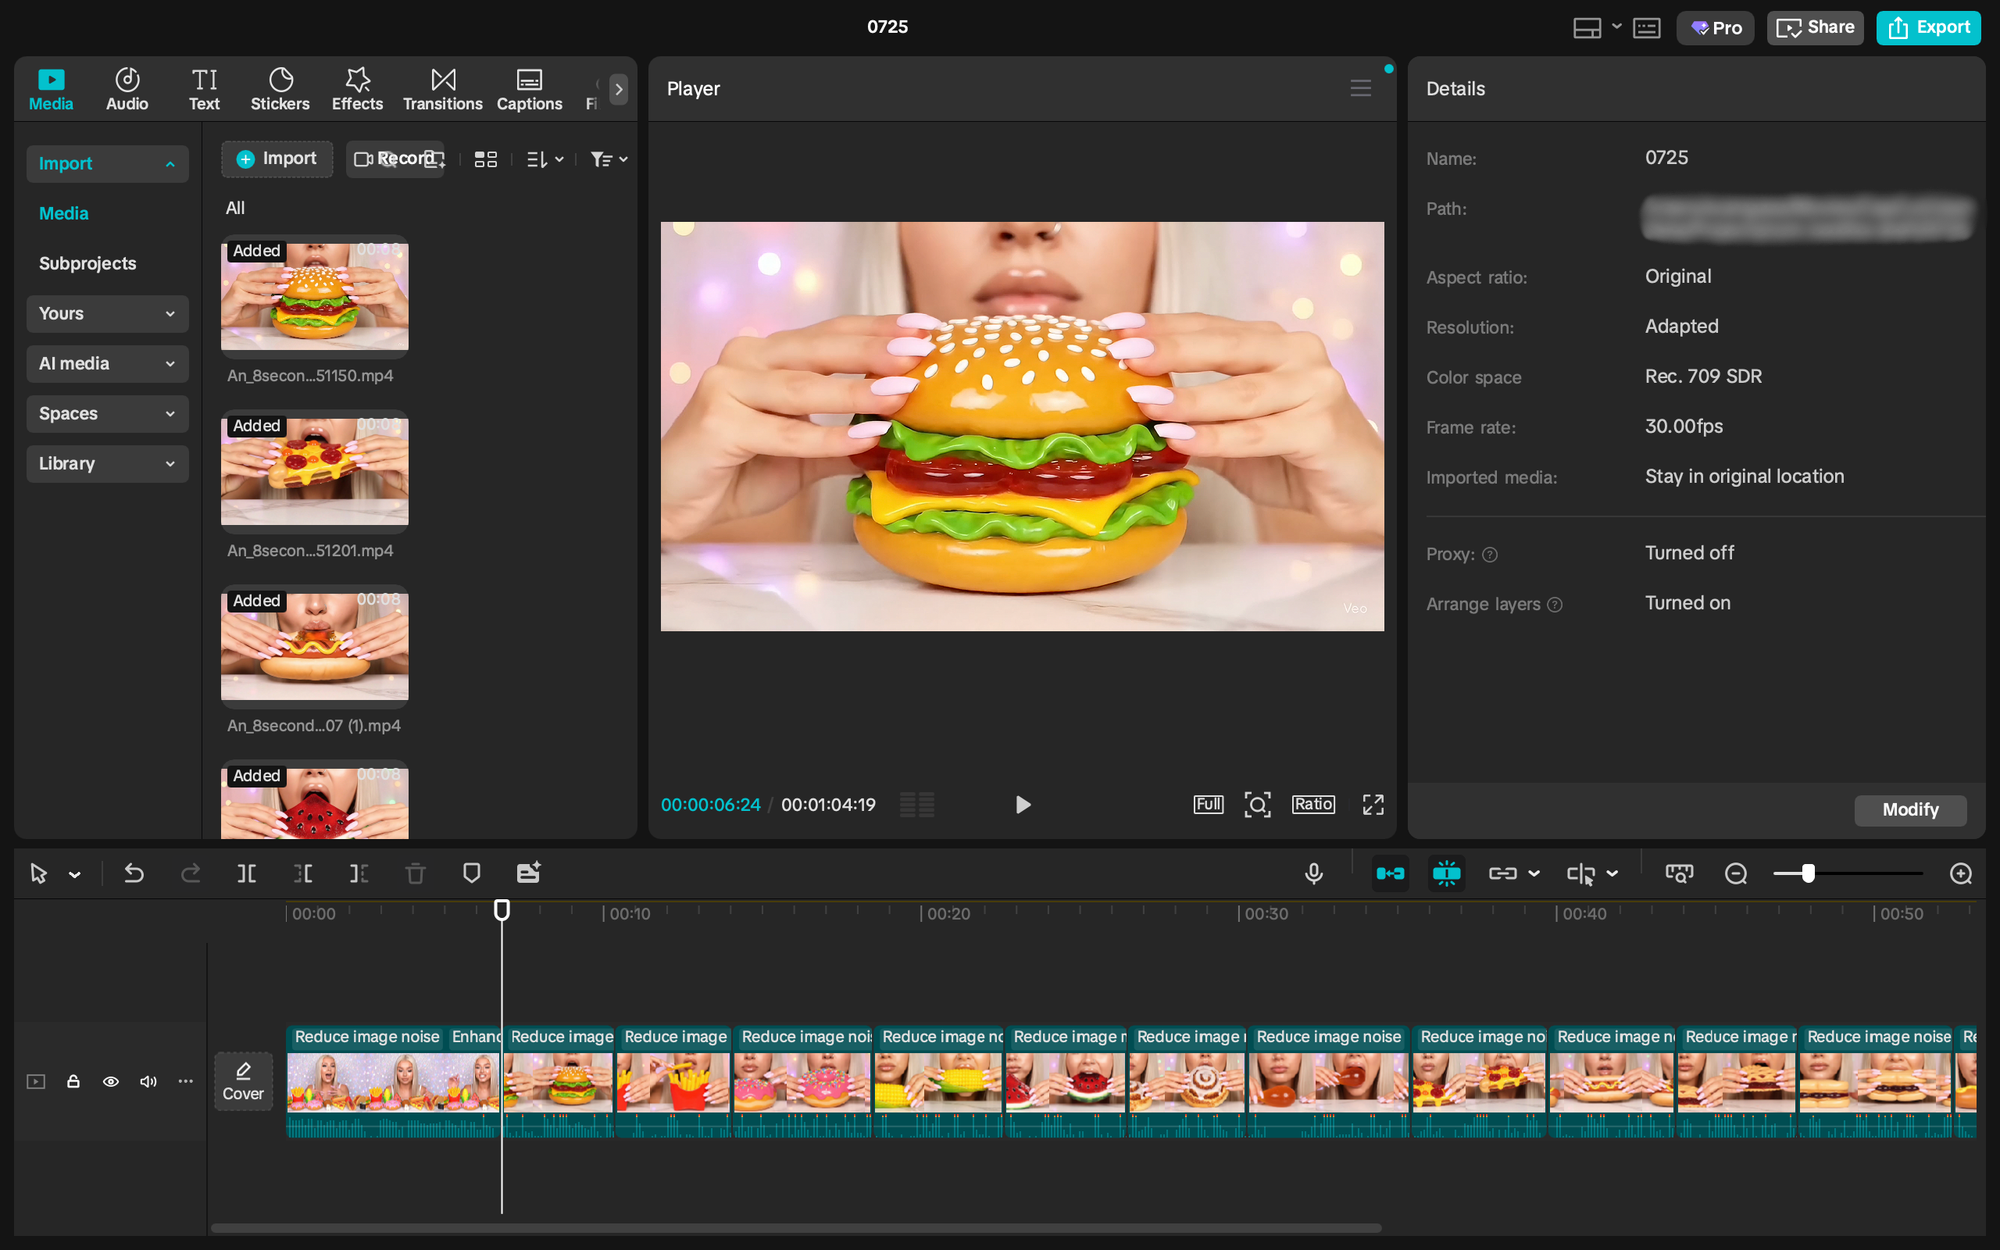Open track more options menu

tap(185, 1081)
